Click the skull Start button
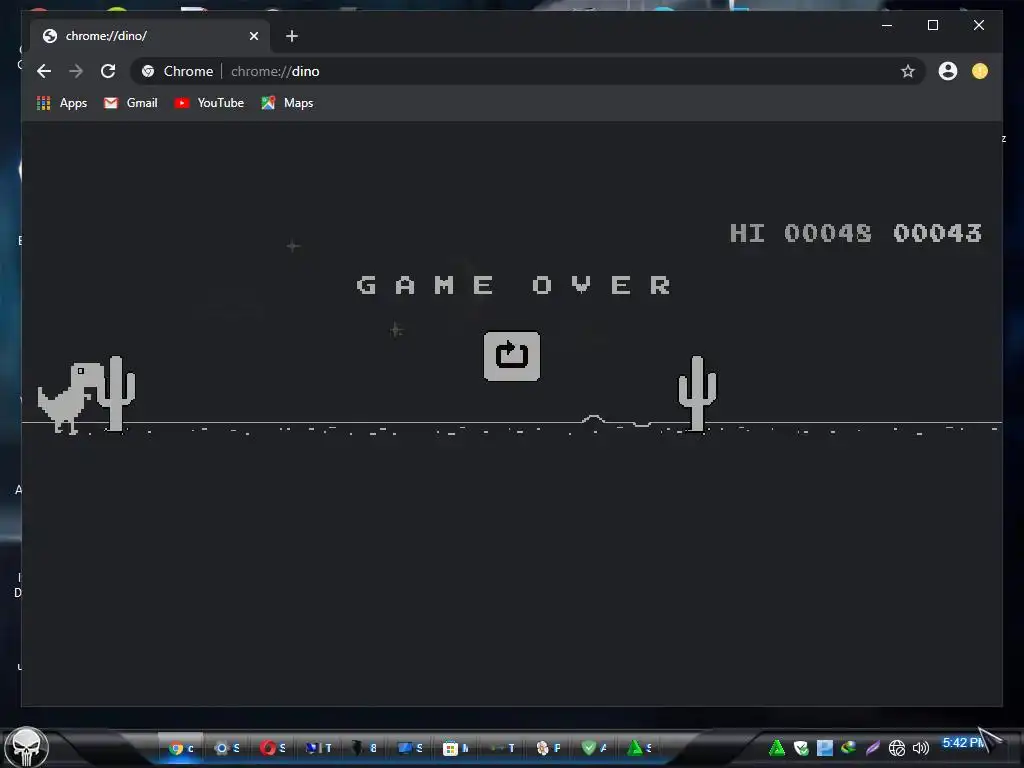The width and height of the screenshot is (1024, 768). [27, 747]
